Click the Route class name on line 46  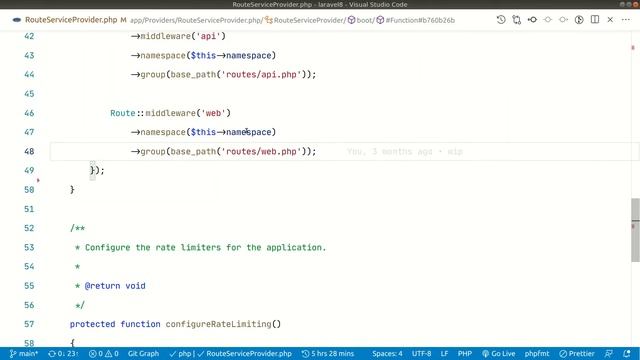122,113
